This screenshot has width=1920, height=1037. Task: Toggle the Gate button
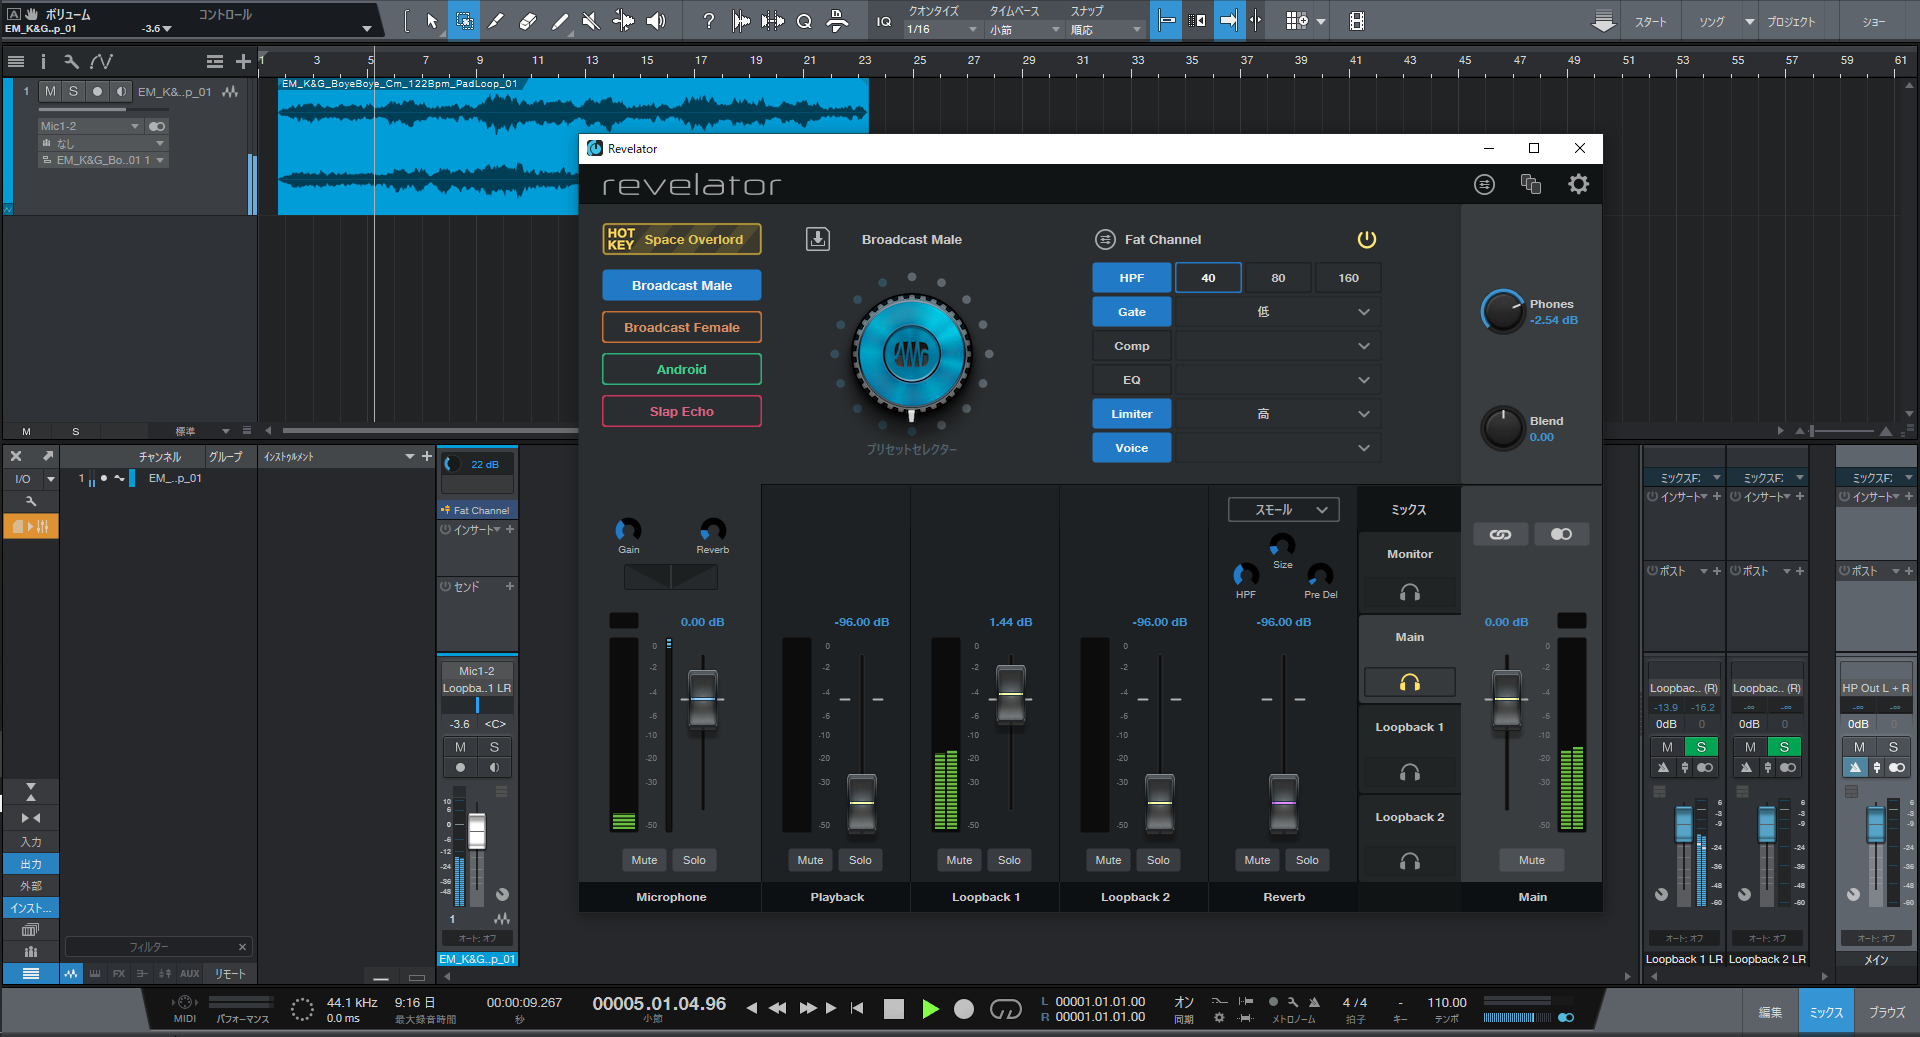(x=1132, y=312)
